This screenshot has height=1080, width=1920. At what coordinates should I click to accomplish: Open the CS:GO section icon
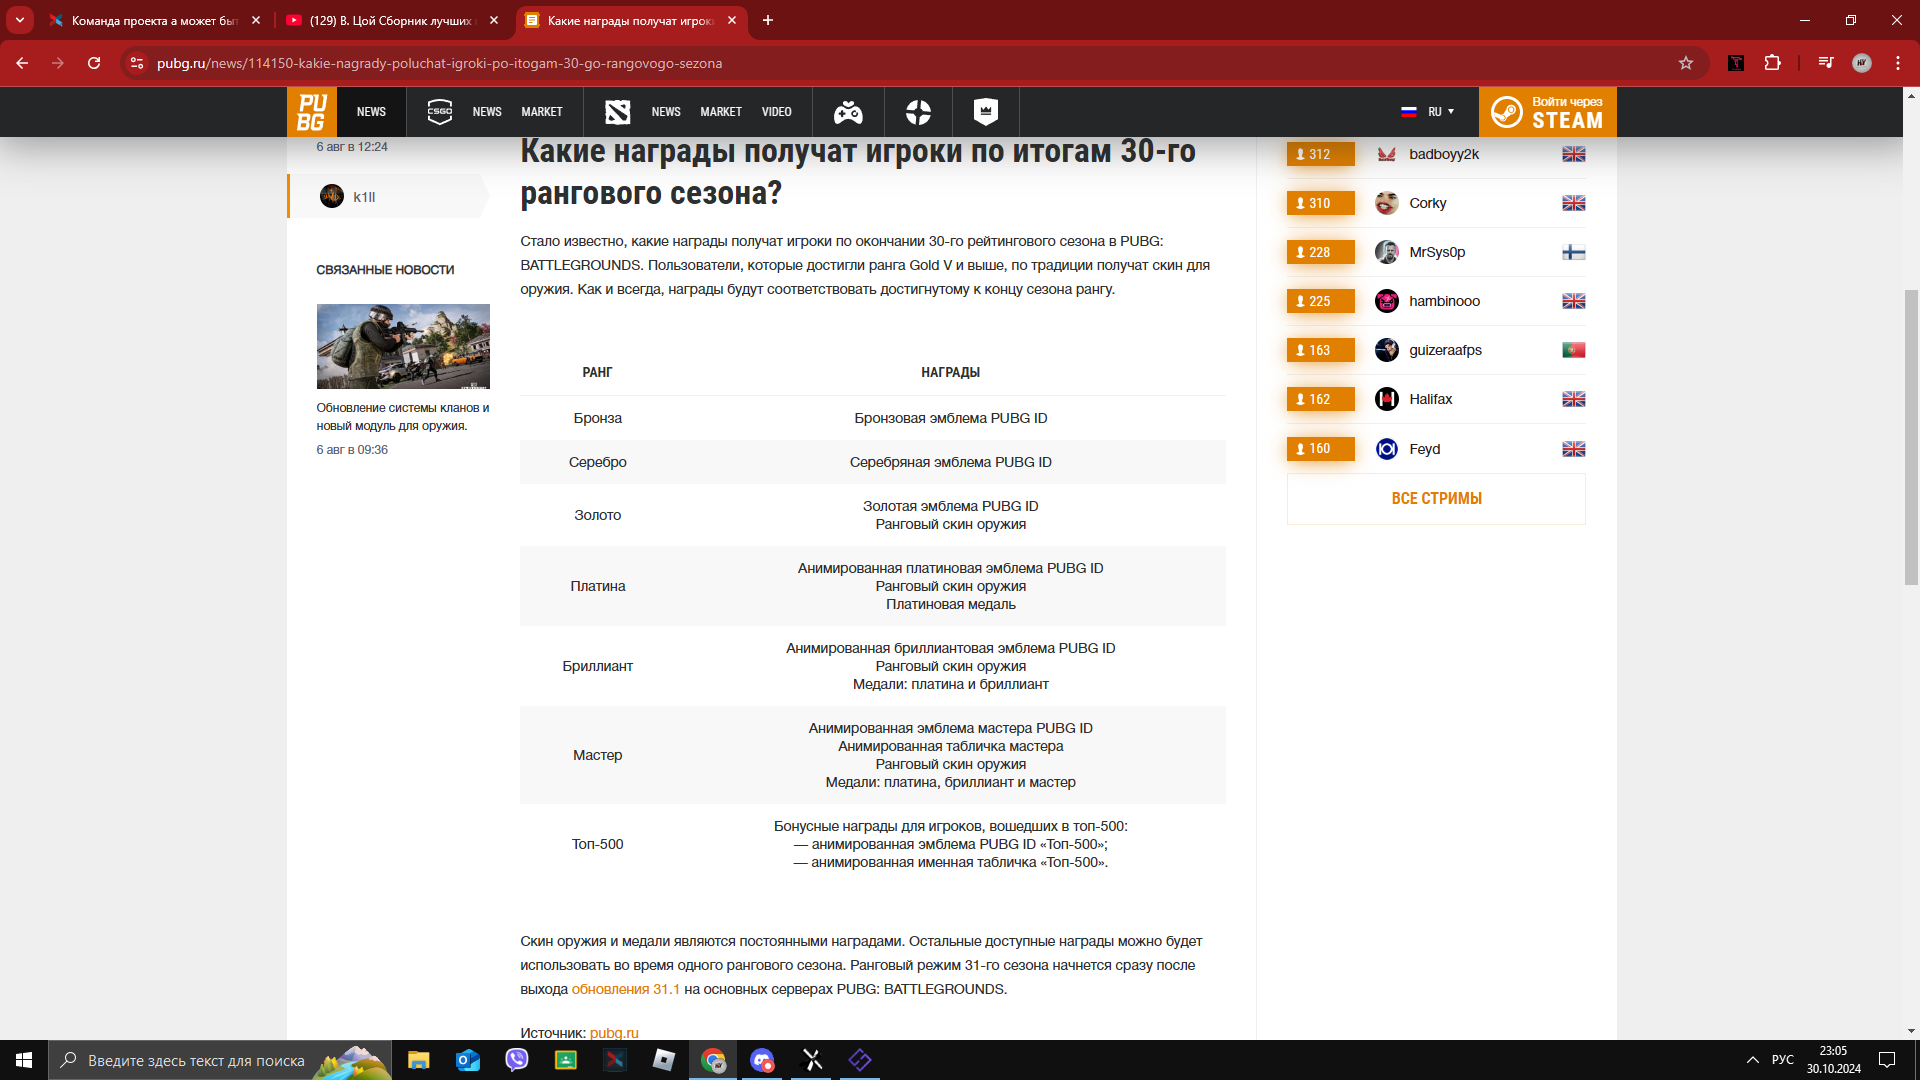(x=439, y=112)
